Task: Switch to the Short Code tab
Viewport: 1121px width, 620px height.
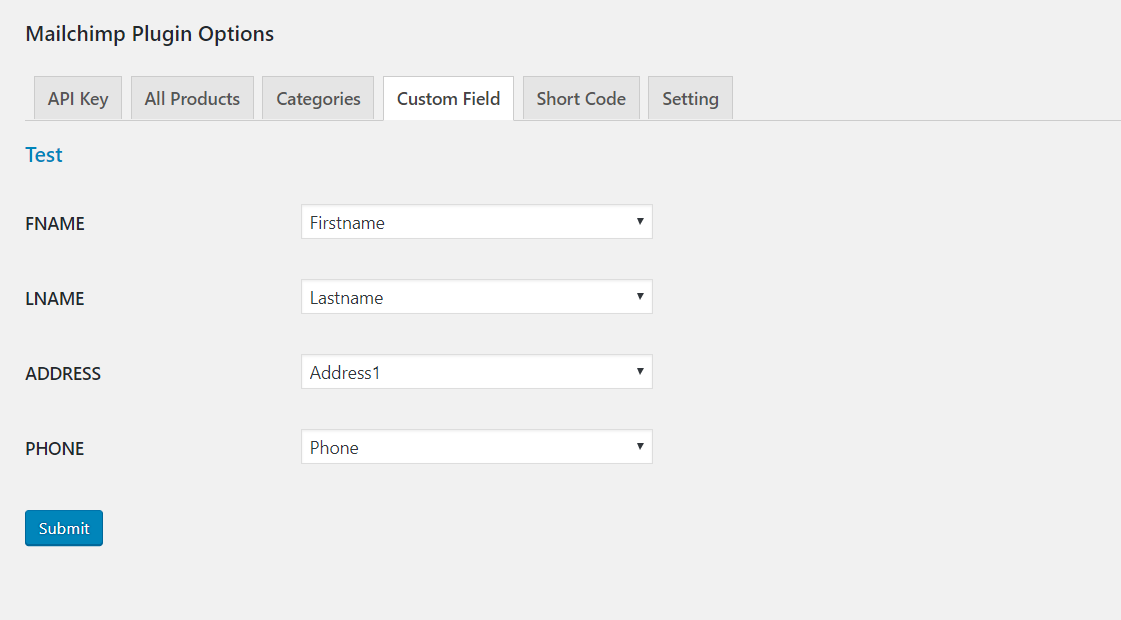Action: [581, 98]
